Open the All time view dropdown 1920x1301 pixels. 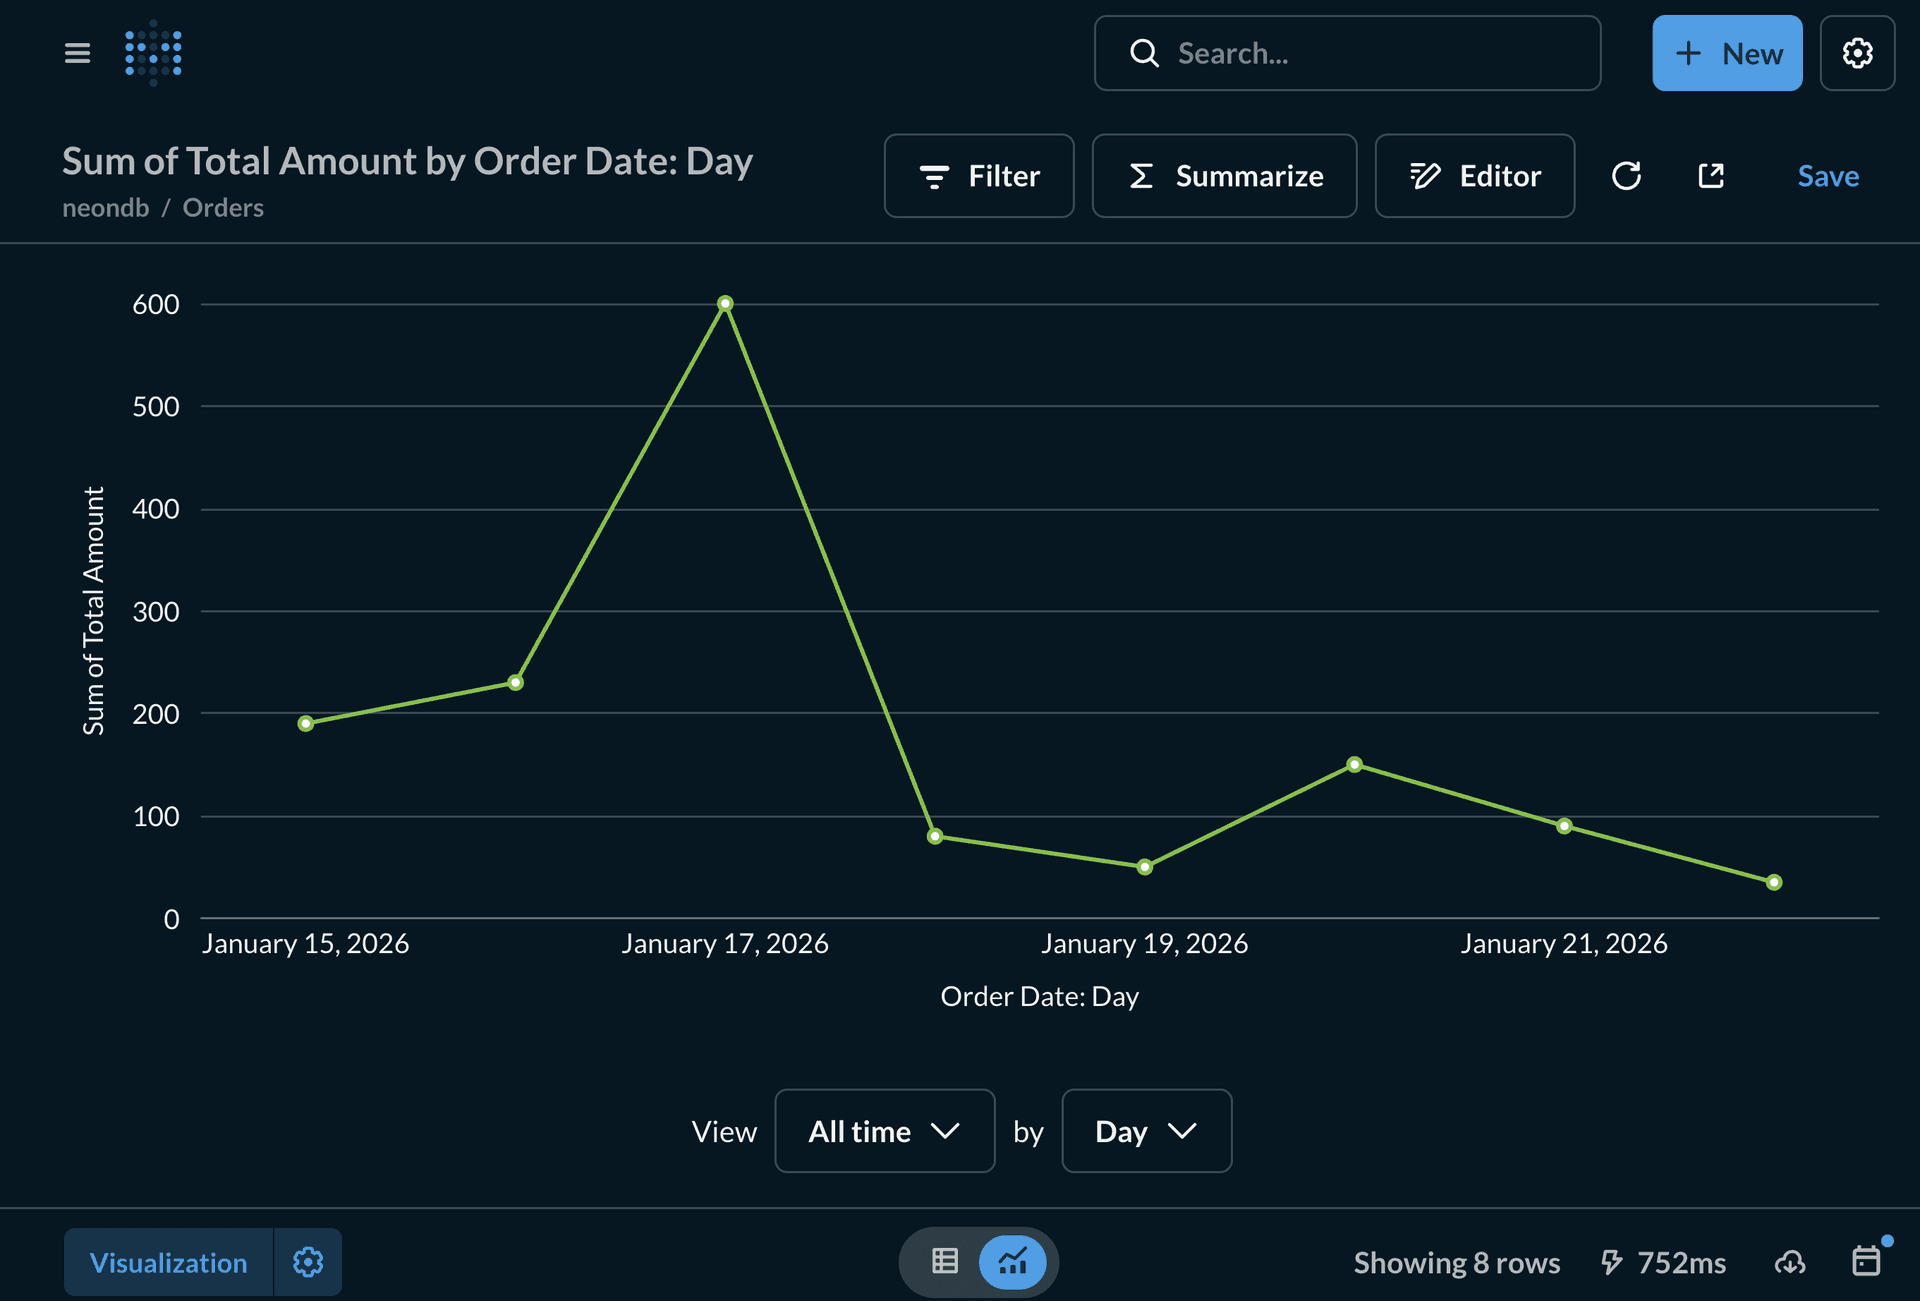pyautogui.click(x=884, y=1131)
